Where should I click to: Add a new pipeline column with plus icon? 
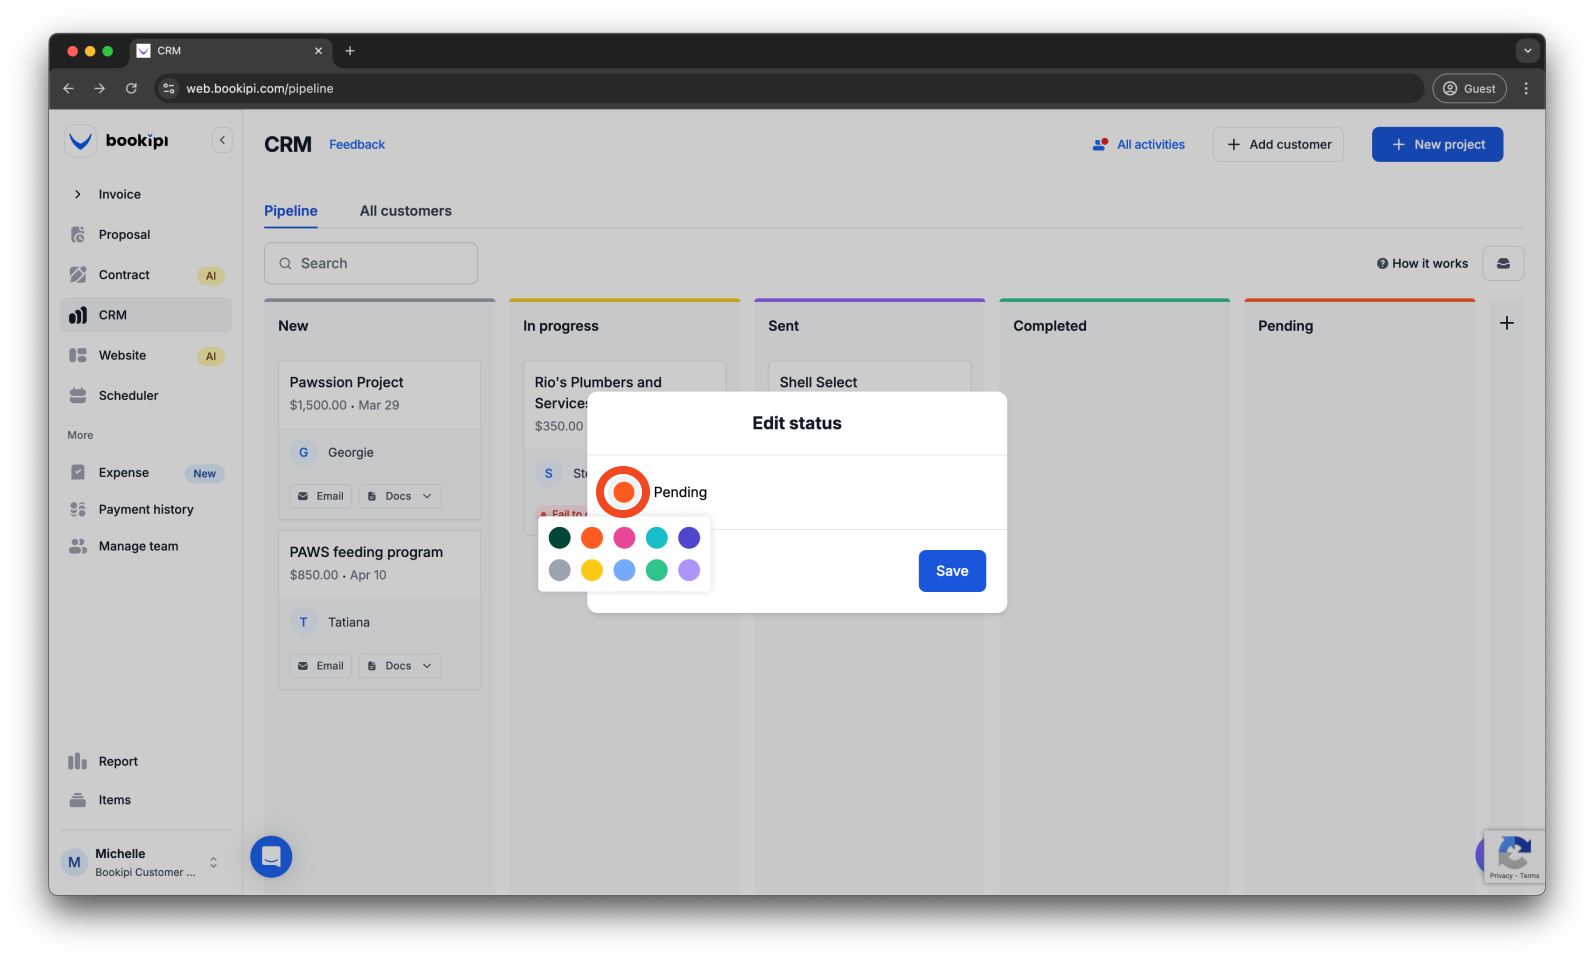click(x=1507, y=323)
